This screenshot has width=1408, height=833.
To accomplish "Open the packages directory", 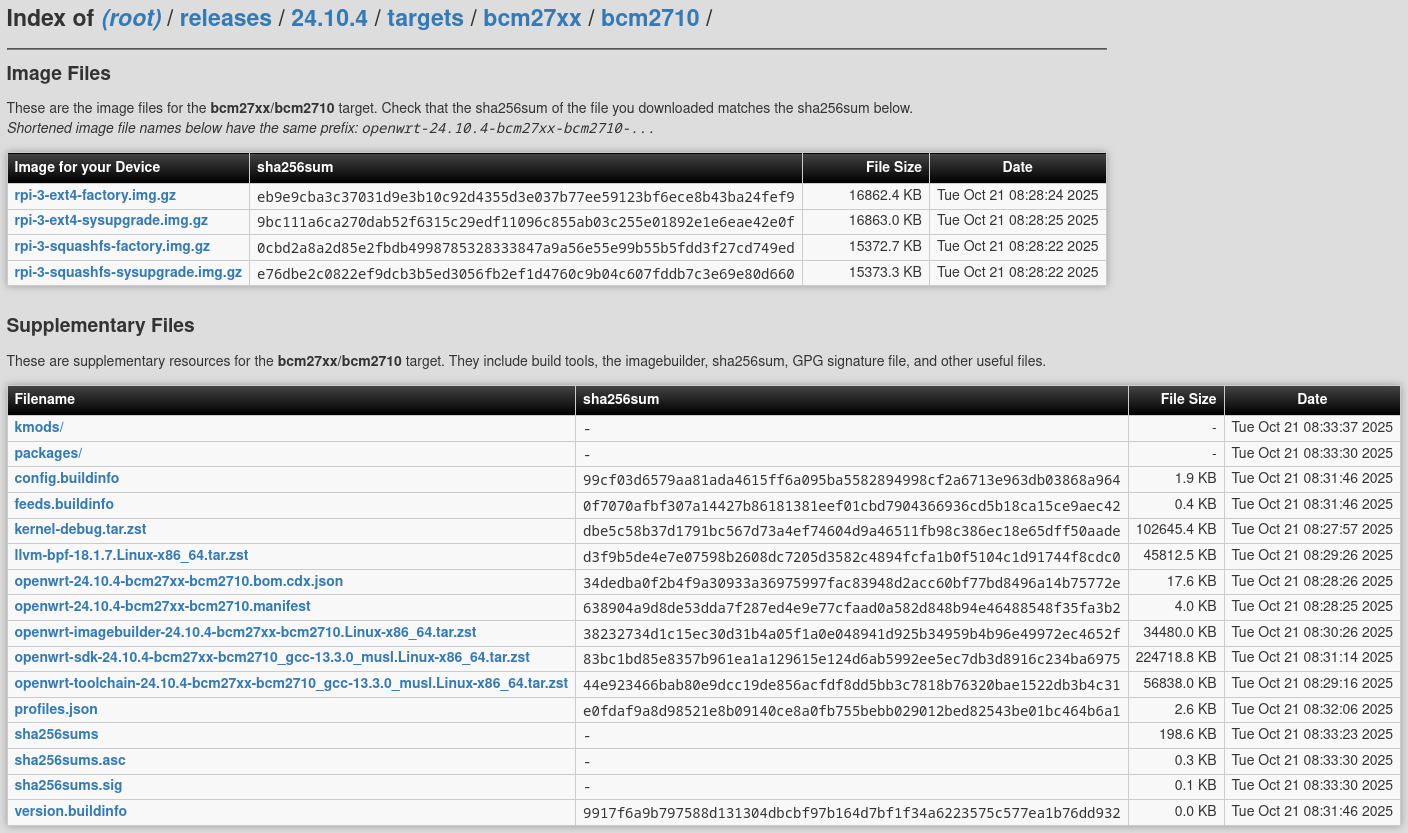I will click(46, 454).
